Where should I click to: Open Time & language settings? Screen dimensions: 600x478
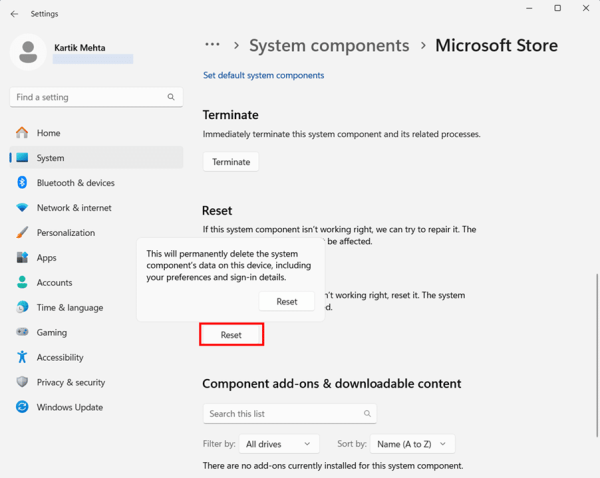(73, 307)
